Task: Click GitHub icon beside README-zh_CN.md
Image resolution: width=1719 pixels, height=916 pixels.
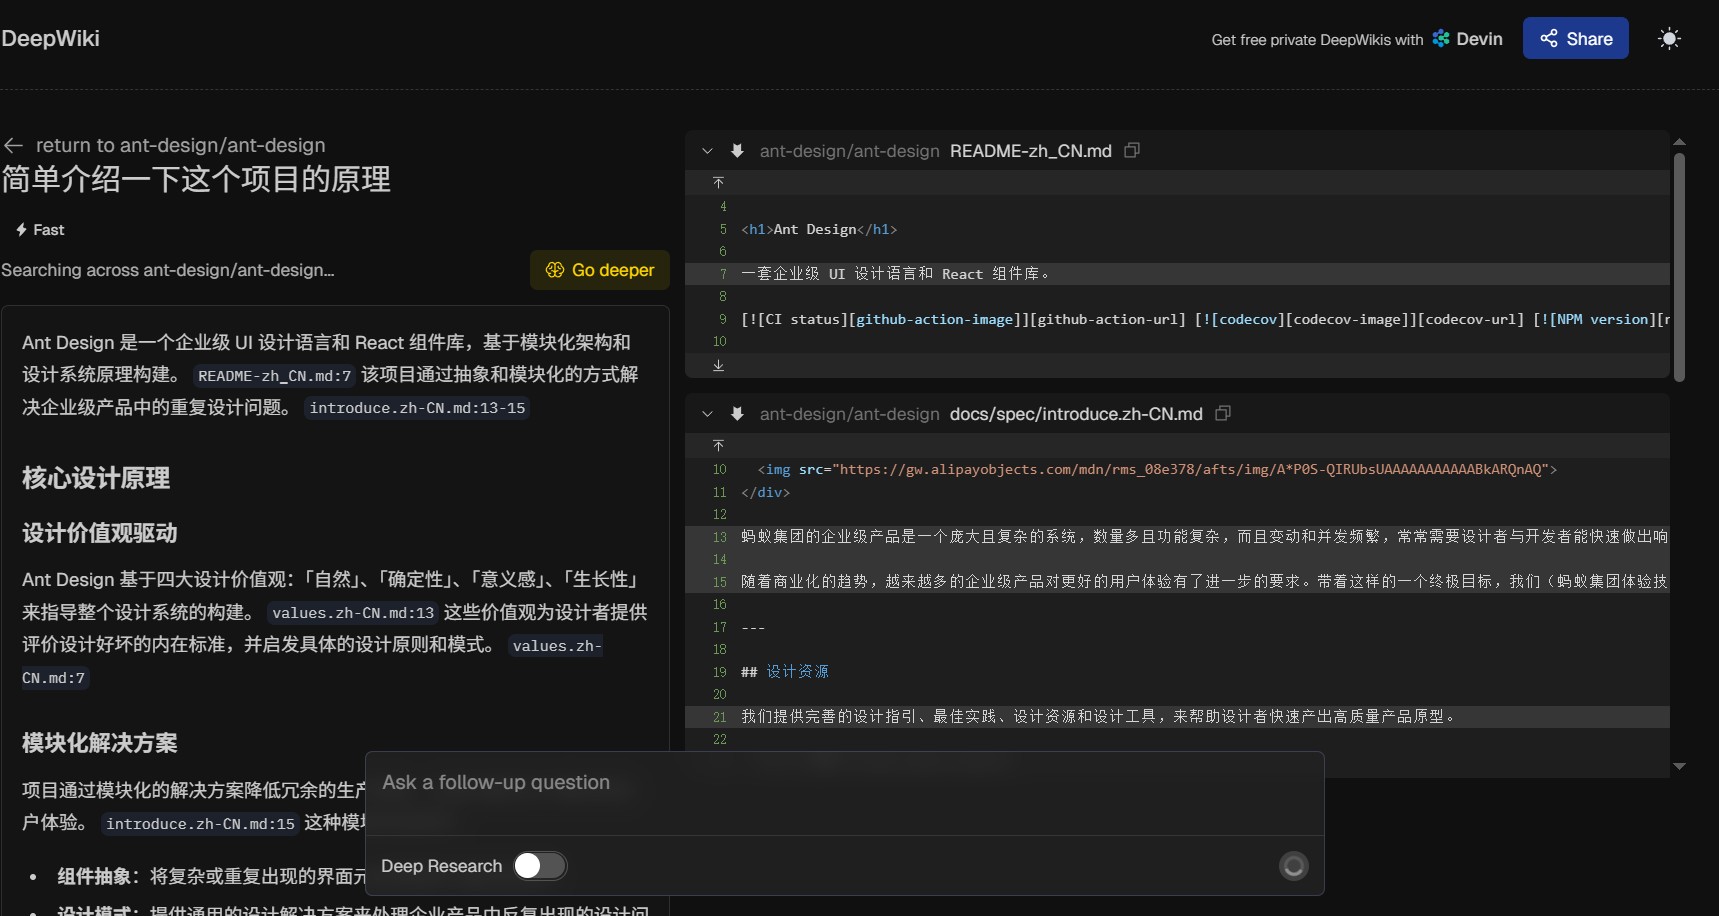Action: [737, 151]
